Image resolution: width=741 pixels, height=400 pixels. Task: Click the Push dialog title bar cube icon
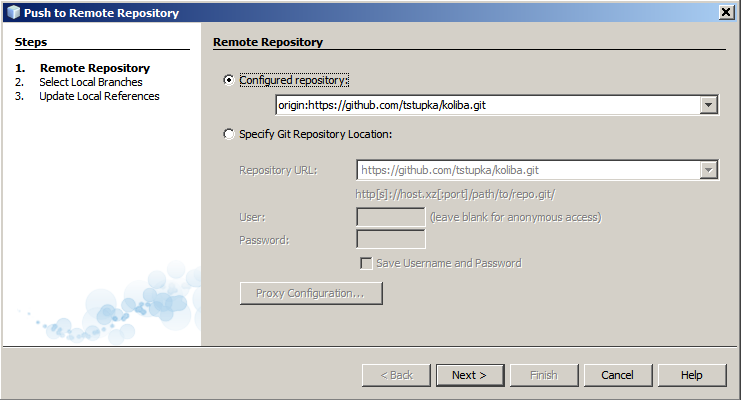point(12,12)
